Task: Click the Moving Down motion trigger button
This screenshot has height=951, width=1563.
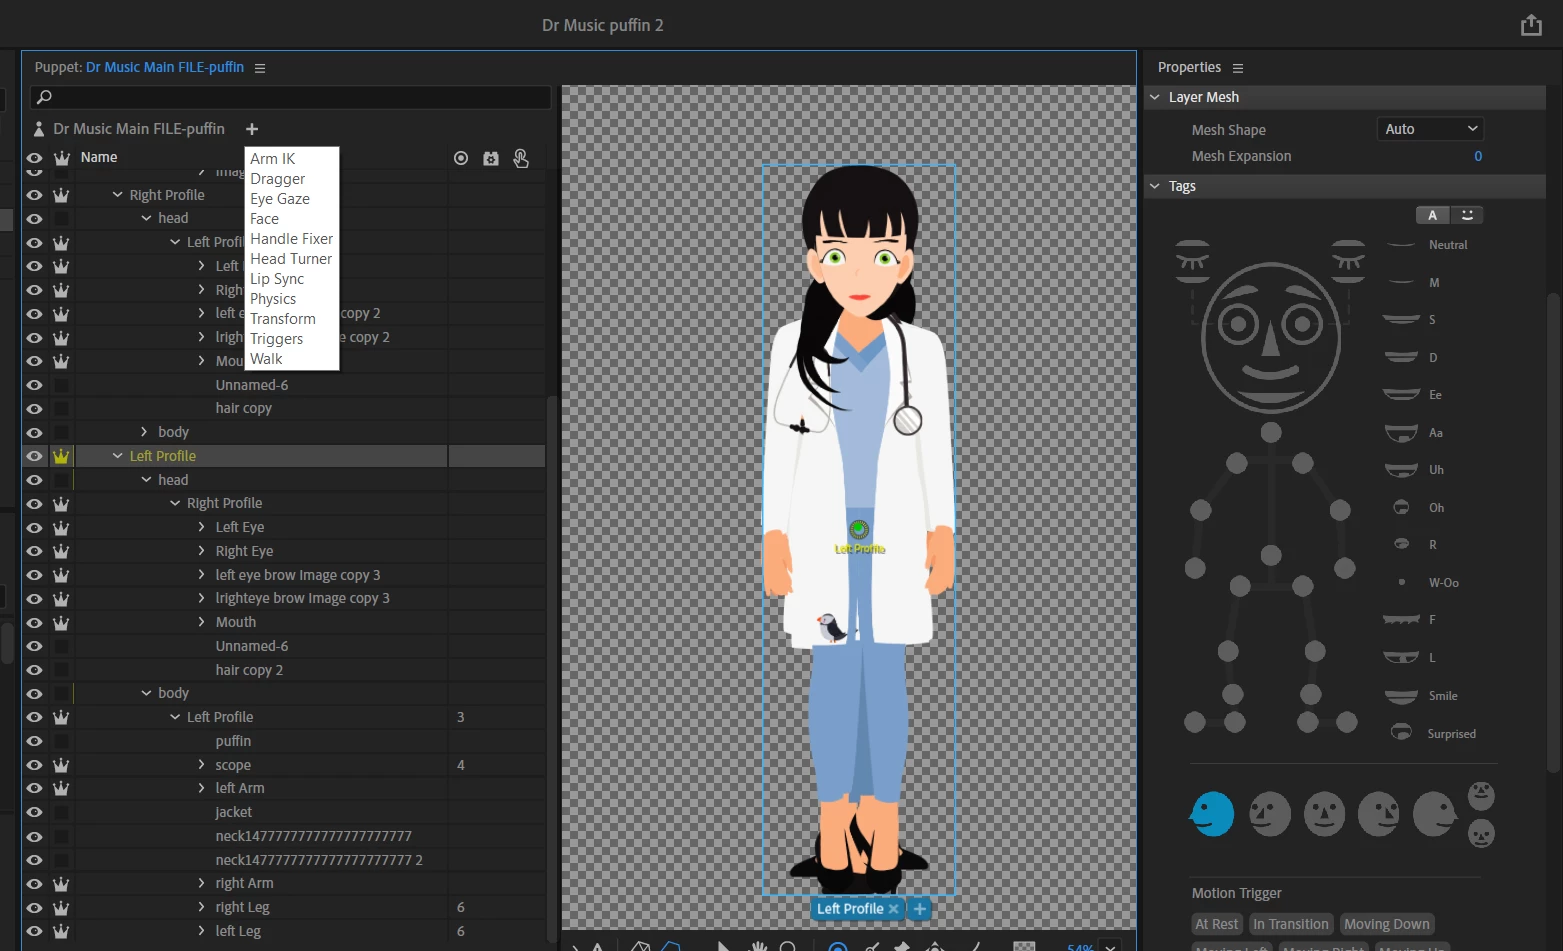Action: pyautogui.click(x=1387, y=924)
